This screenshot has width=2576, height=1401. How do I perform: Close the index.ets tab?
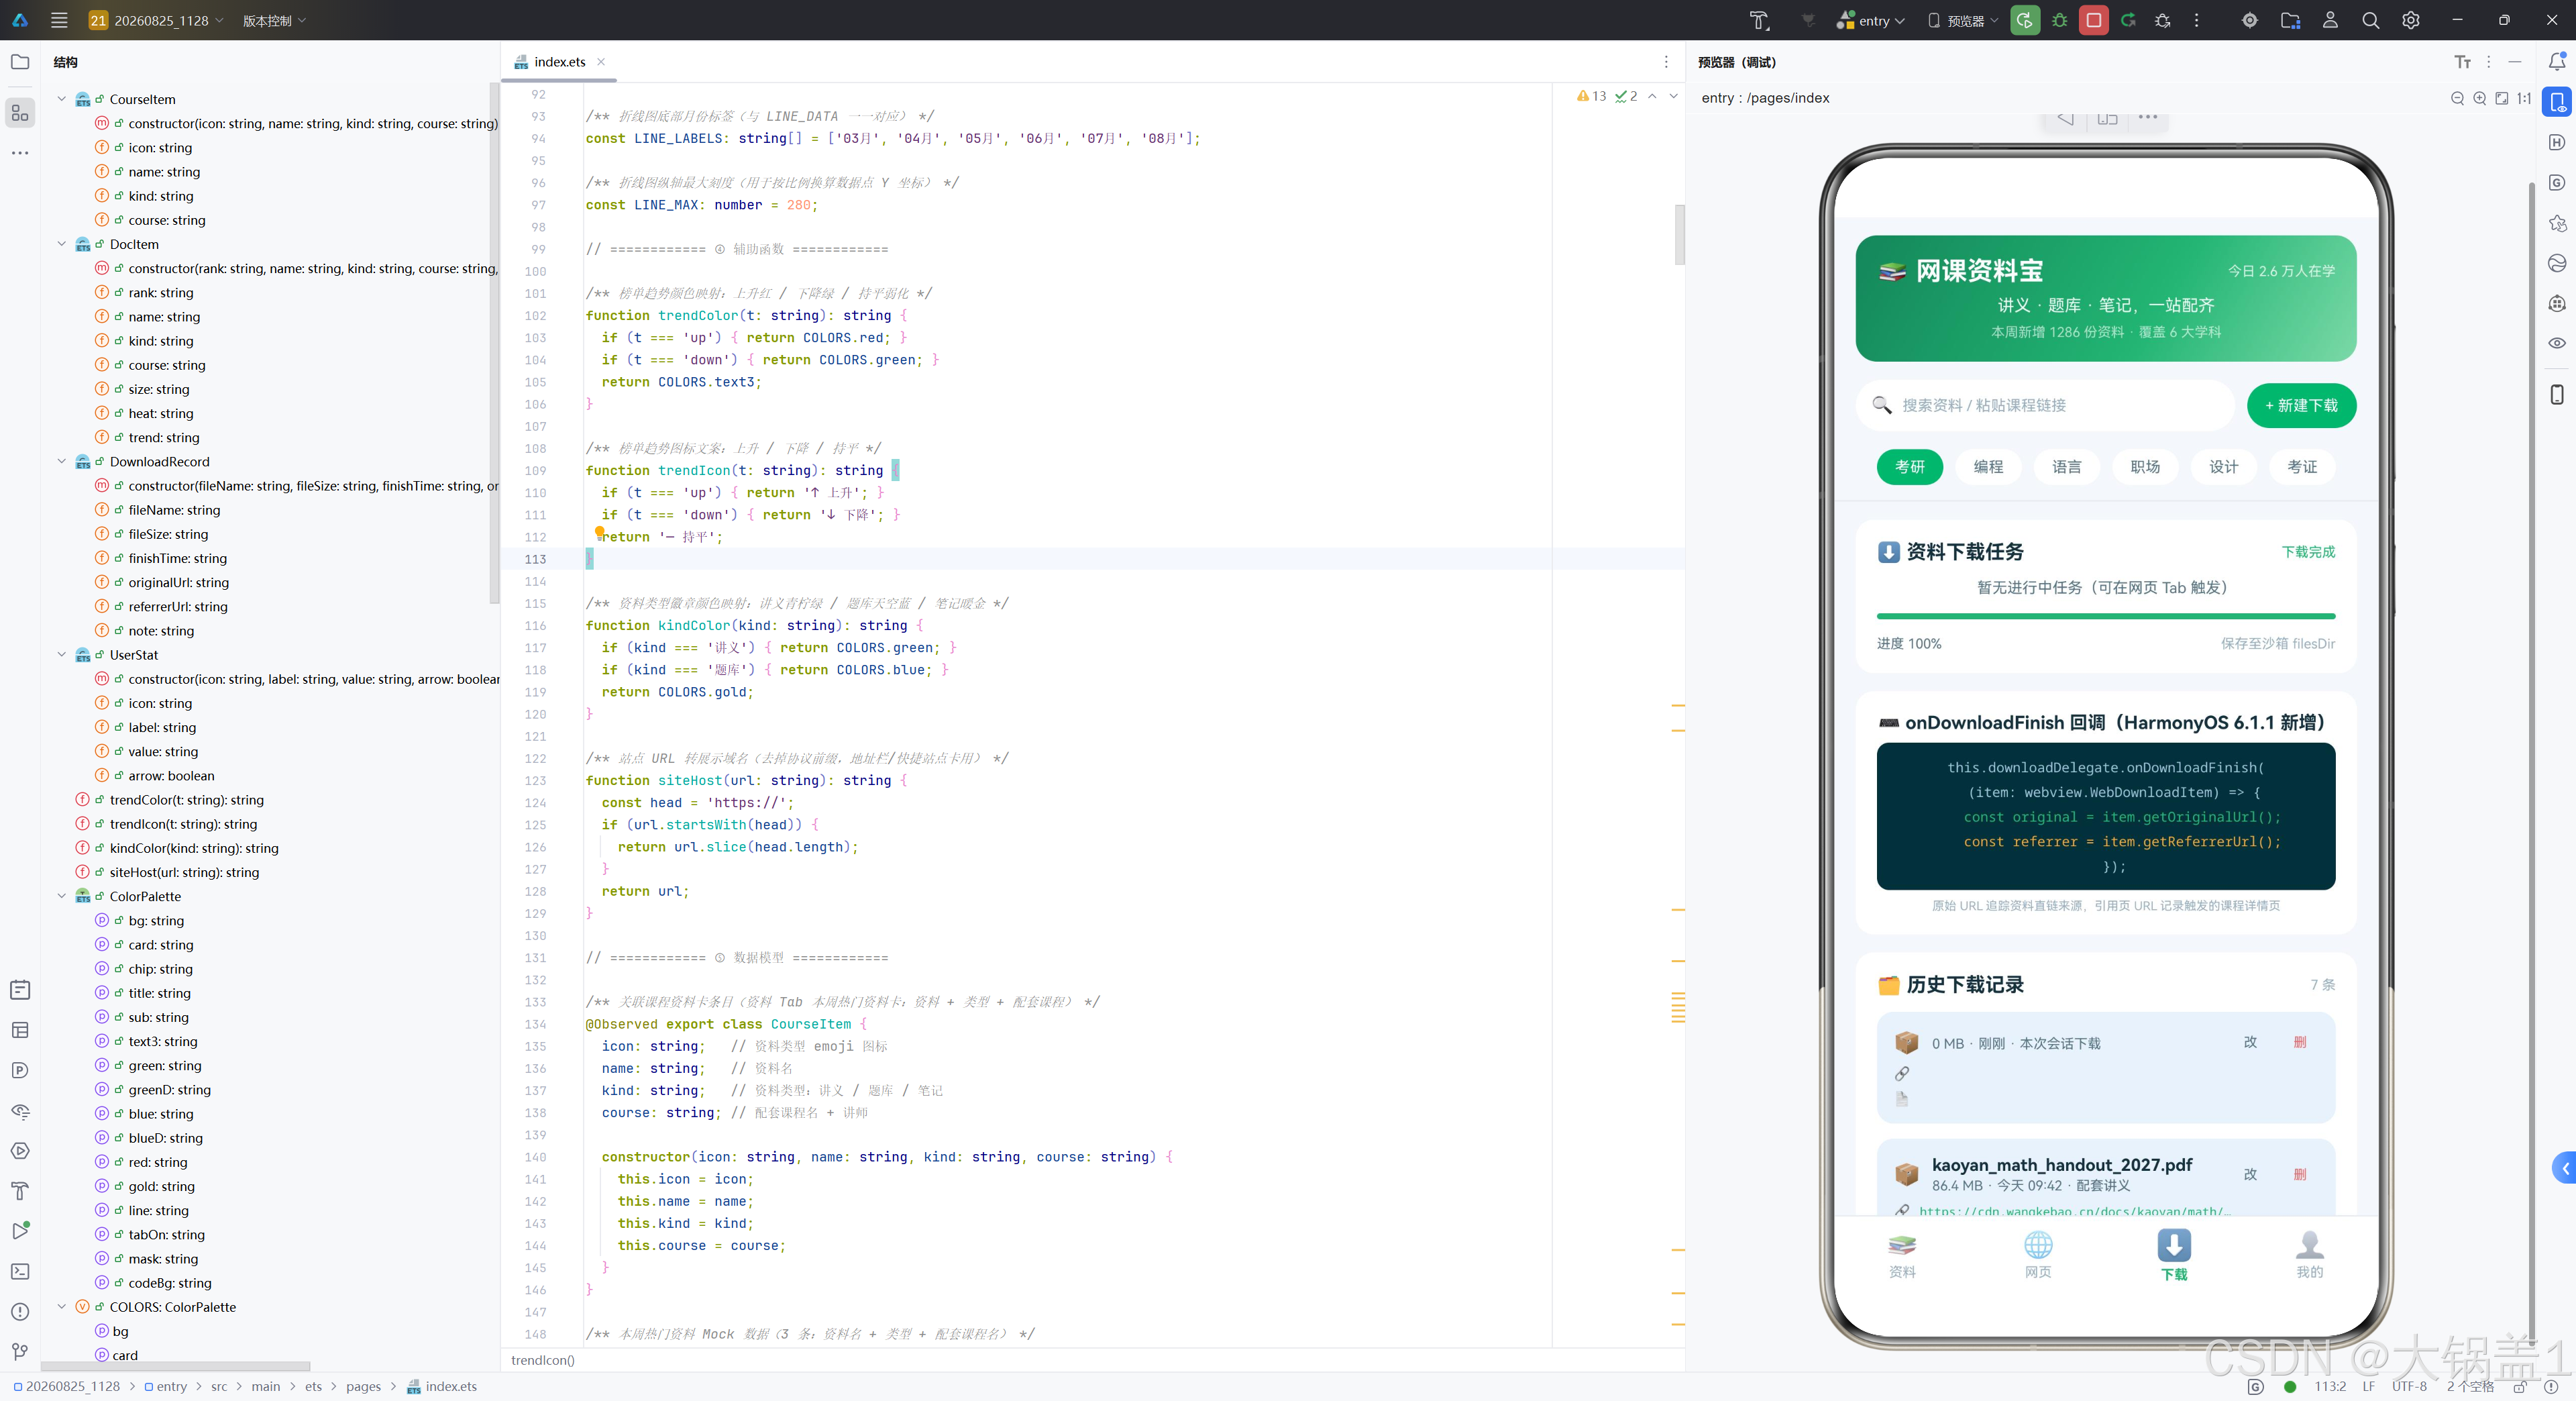[x=601, y=62]
